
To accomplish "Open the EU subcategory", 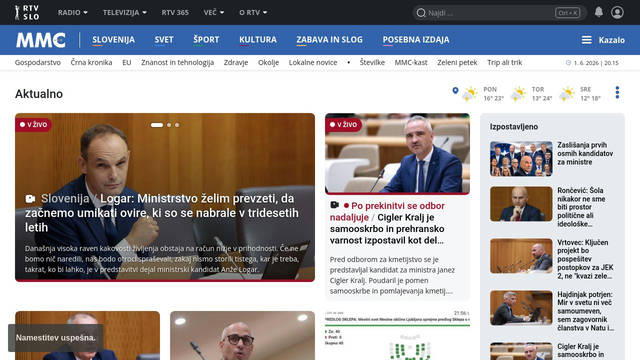I will (127, 62).
